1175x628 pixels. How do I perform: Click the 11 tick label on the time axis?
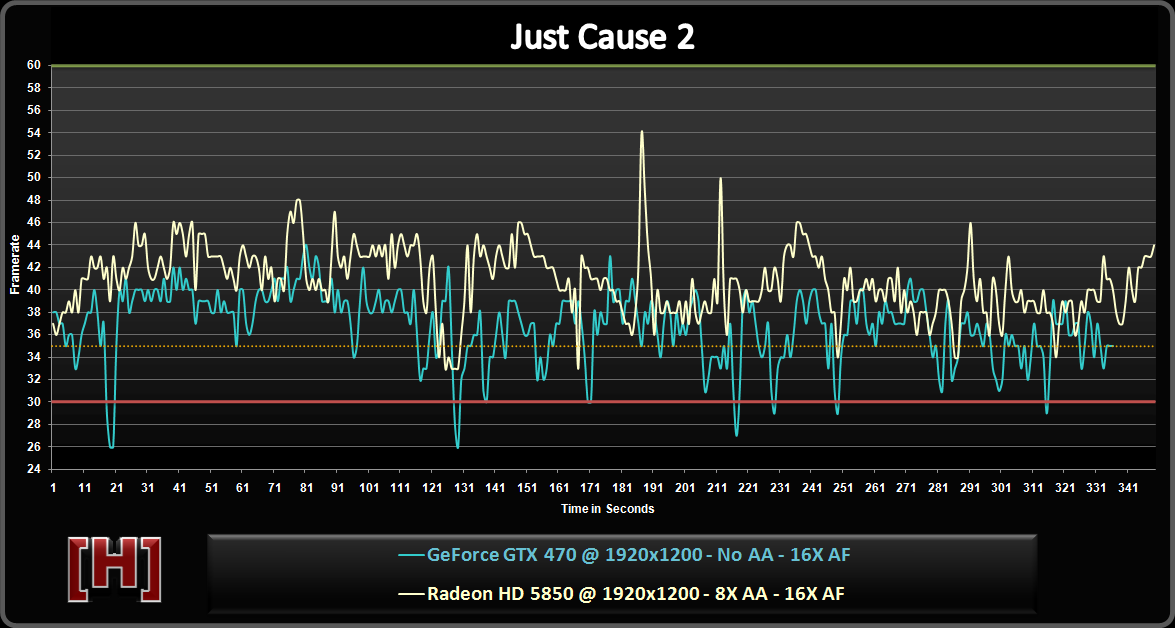click(x=85, y=488)
